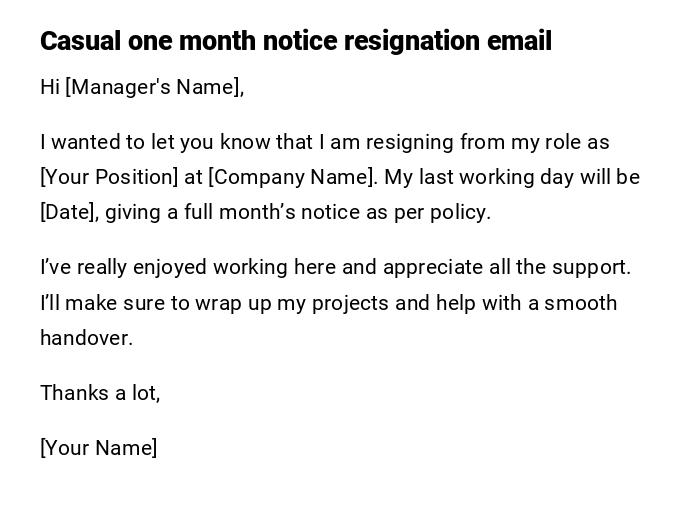Click the "Thanks a lot," closing line
The image size is (700, 510).
pyautogui.click(x=100, y=393)
